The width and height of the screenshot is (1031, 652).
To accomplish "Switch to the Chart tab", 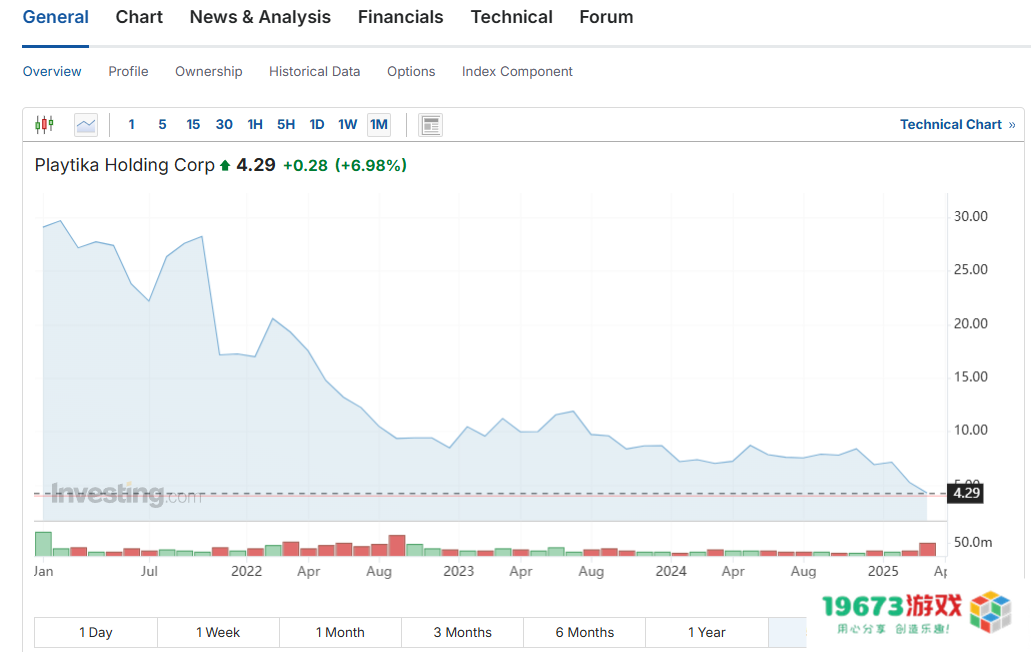I will (139, 17).
